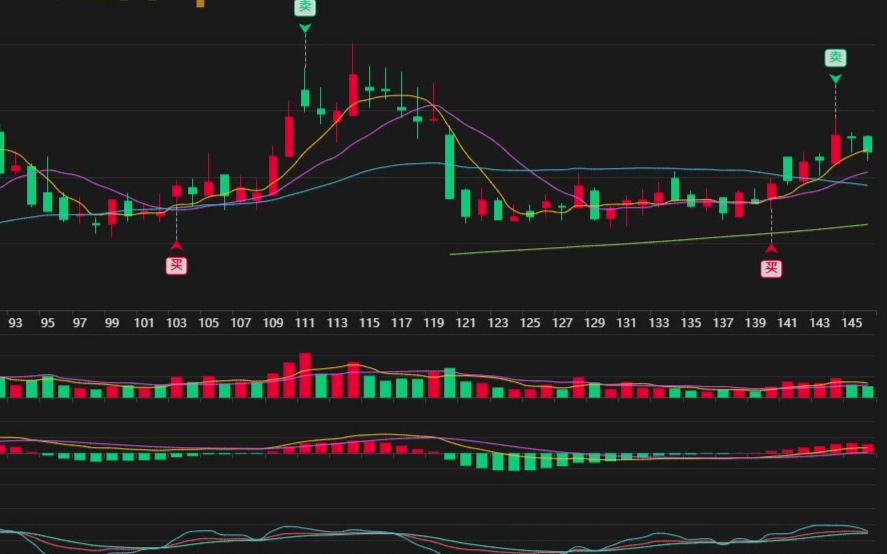Select the x-axis label 107
The width and height of the screenshot is (887, 554).
coord(240,323)
